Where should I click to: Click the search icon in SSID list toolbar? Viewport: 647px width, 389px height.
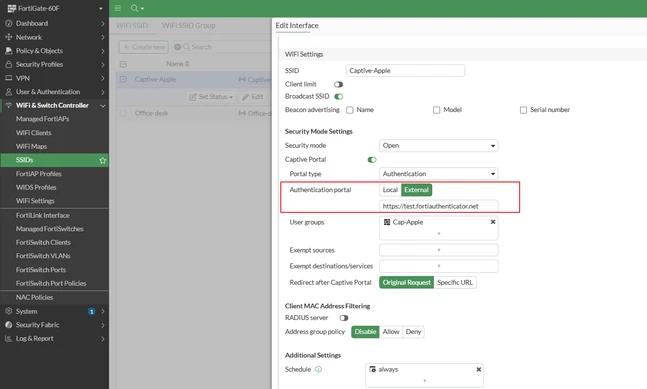coord(187,47)
